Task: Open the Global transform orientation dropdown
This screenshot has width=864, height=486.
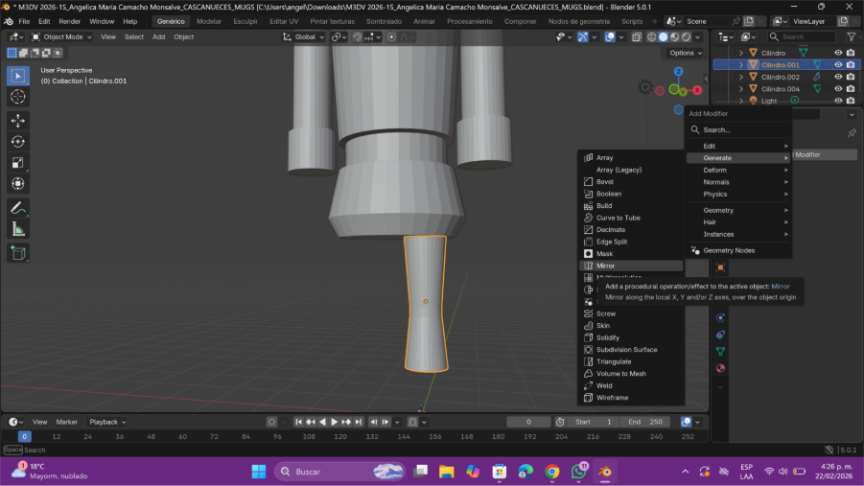Action: (x=305, y=37)
